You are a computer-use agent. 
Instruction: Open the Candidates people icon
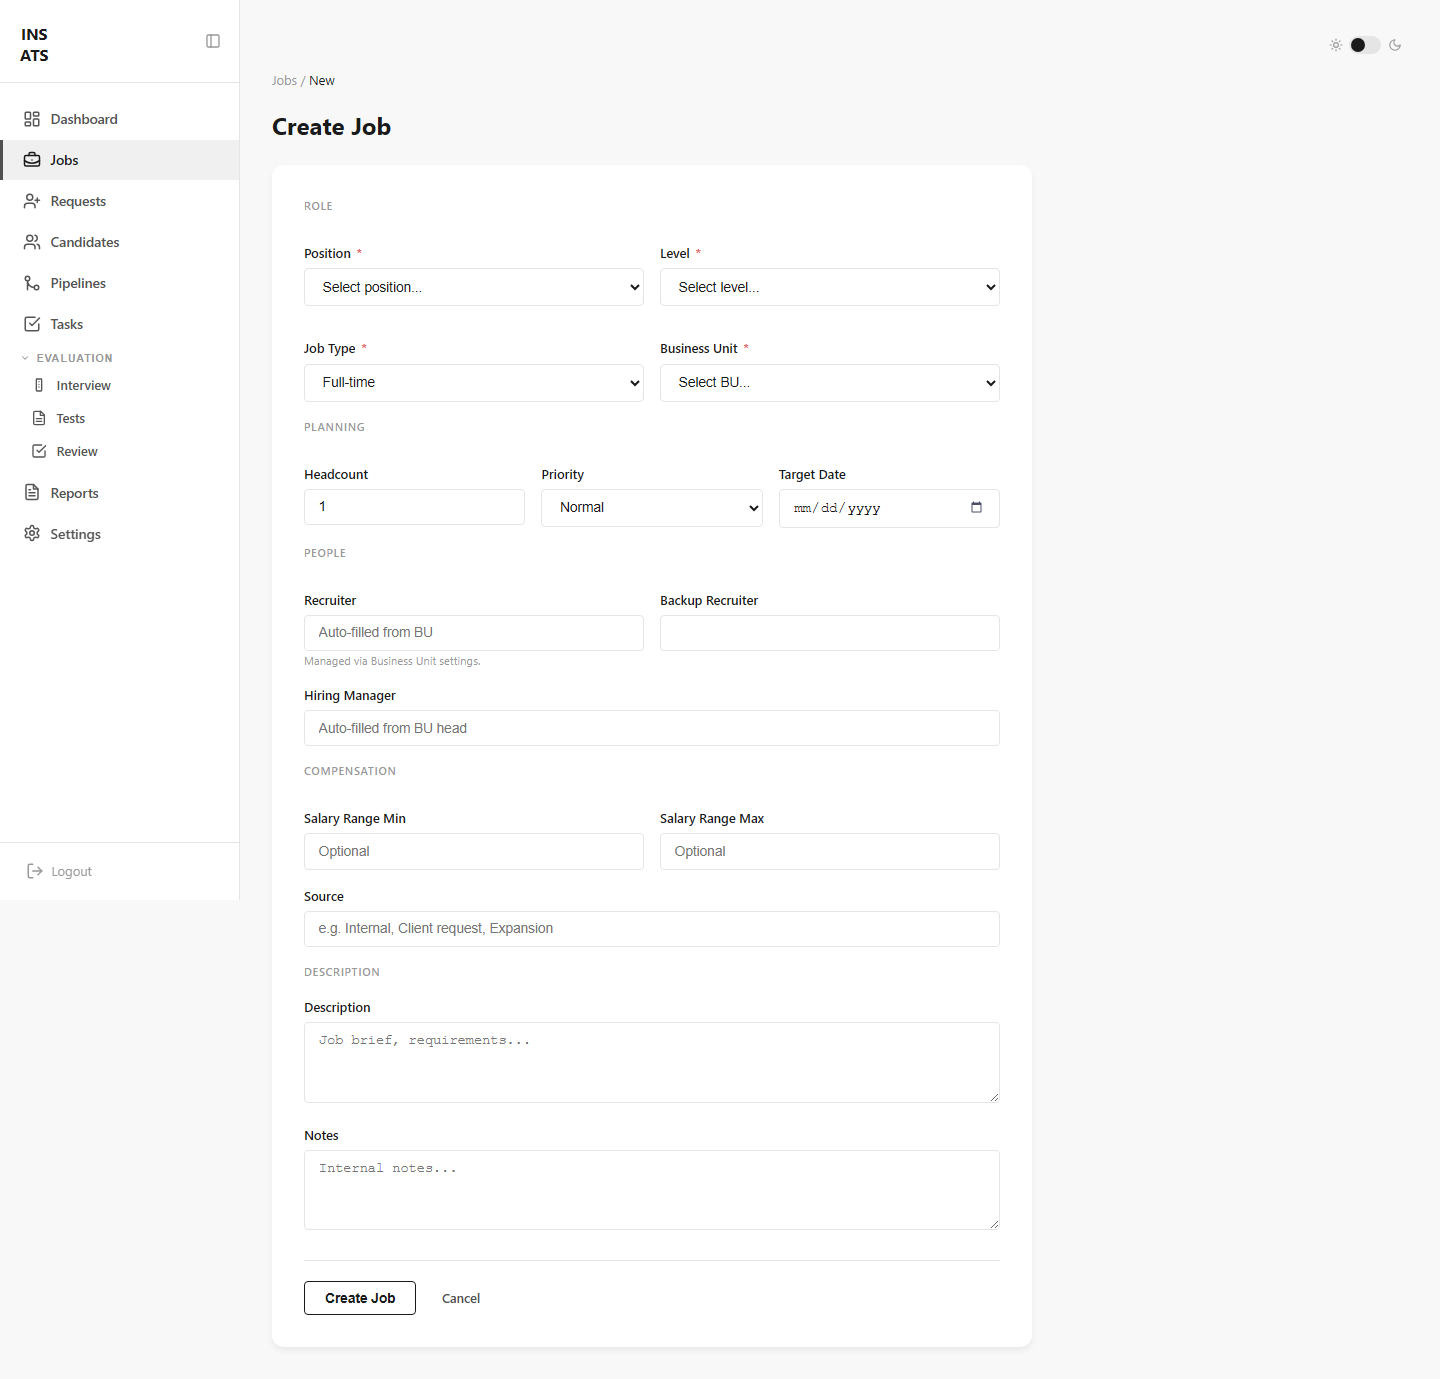(32, 242)
